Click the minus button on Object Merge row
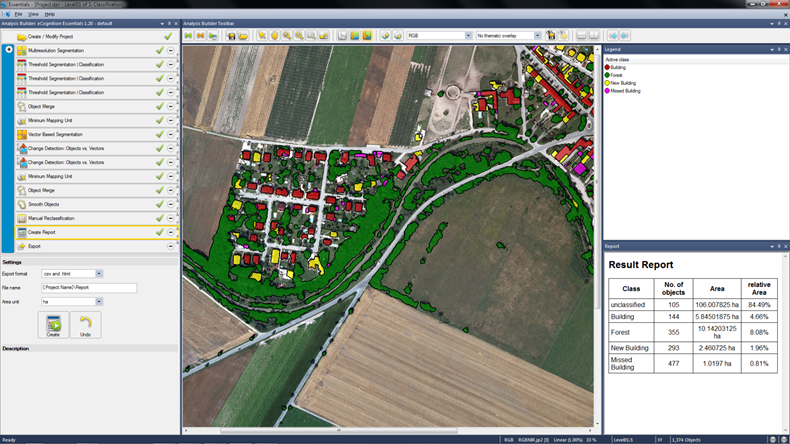The width and height of the screenshot is (790, 444). tap(171, 106)
